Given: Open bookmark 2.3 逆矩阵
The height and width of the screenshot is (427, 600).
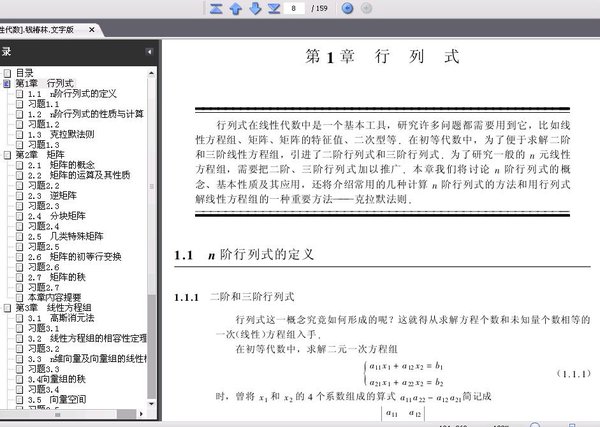Looking at the screenshot, I should (x=52, y=196).
